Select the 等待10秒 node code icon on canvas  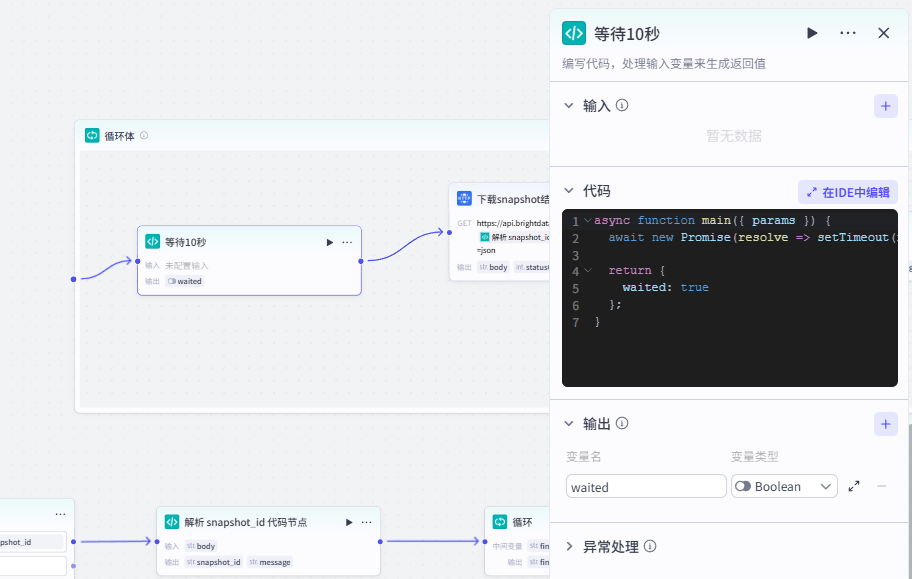152,241
